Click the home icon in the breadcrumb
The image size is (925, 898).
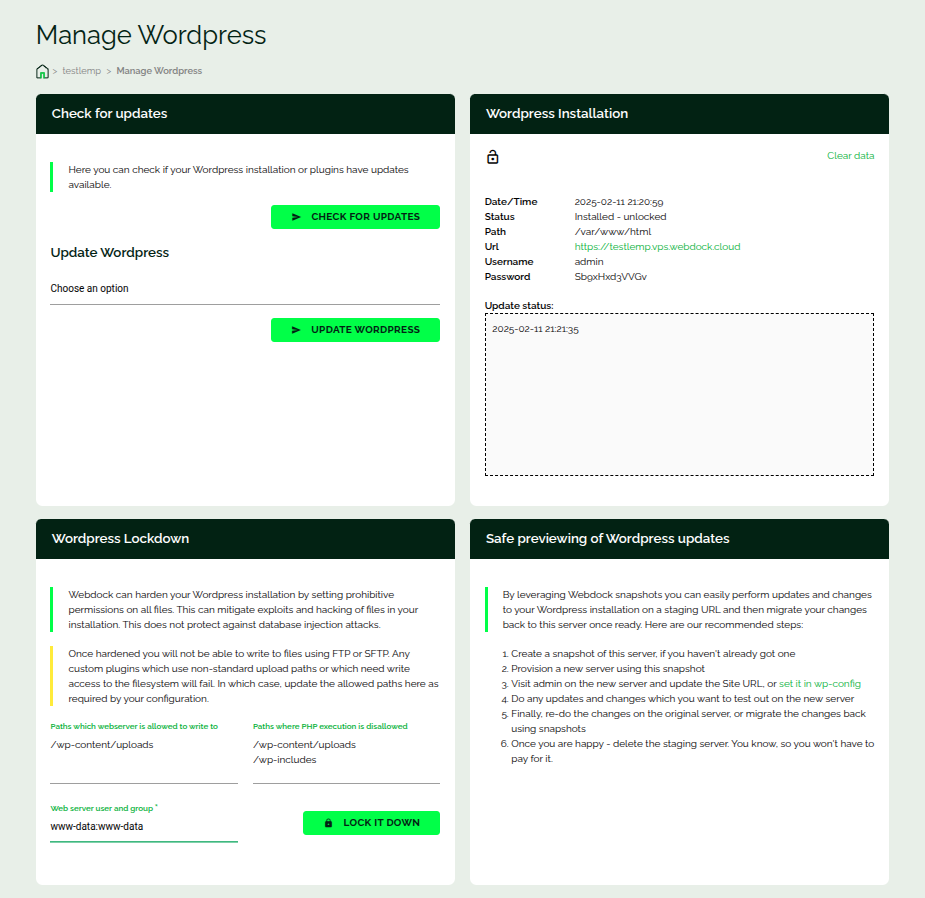[x=42, y=71]
